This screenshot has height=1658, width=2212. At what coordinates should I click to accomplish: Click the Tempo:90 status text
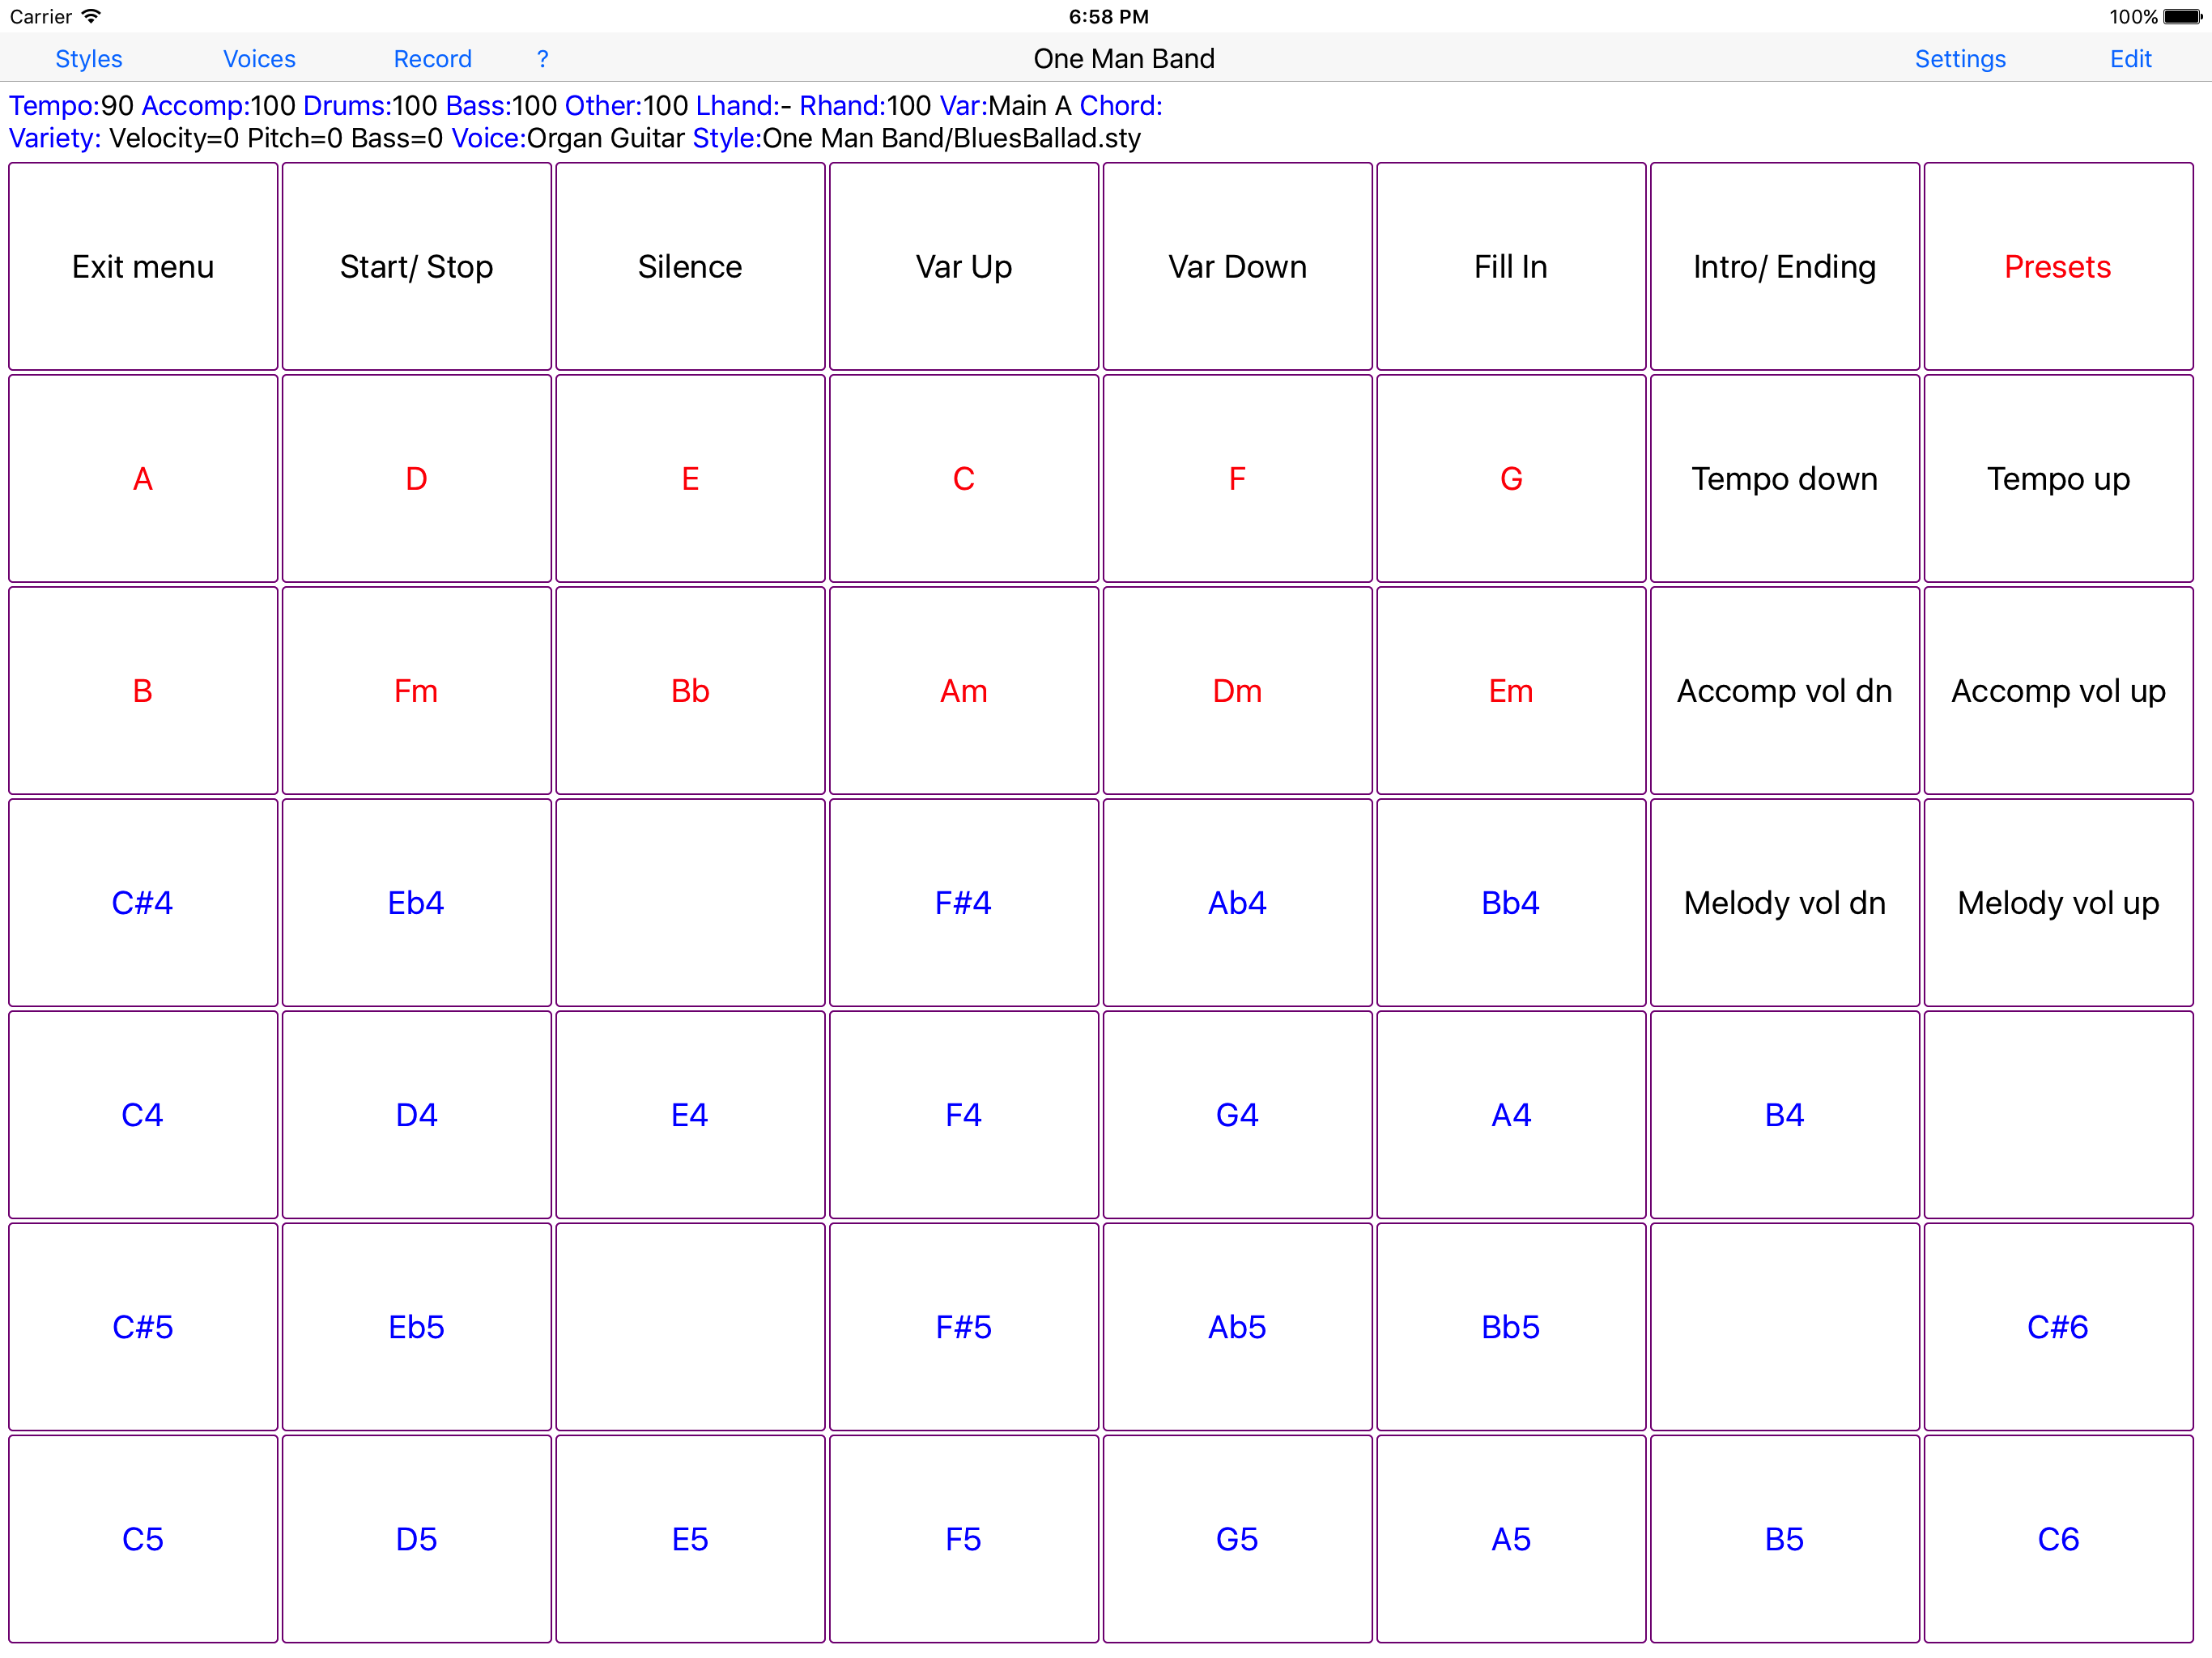(x=71, y=106)
